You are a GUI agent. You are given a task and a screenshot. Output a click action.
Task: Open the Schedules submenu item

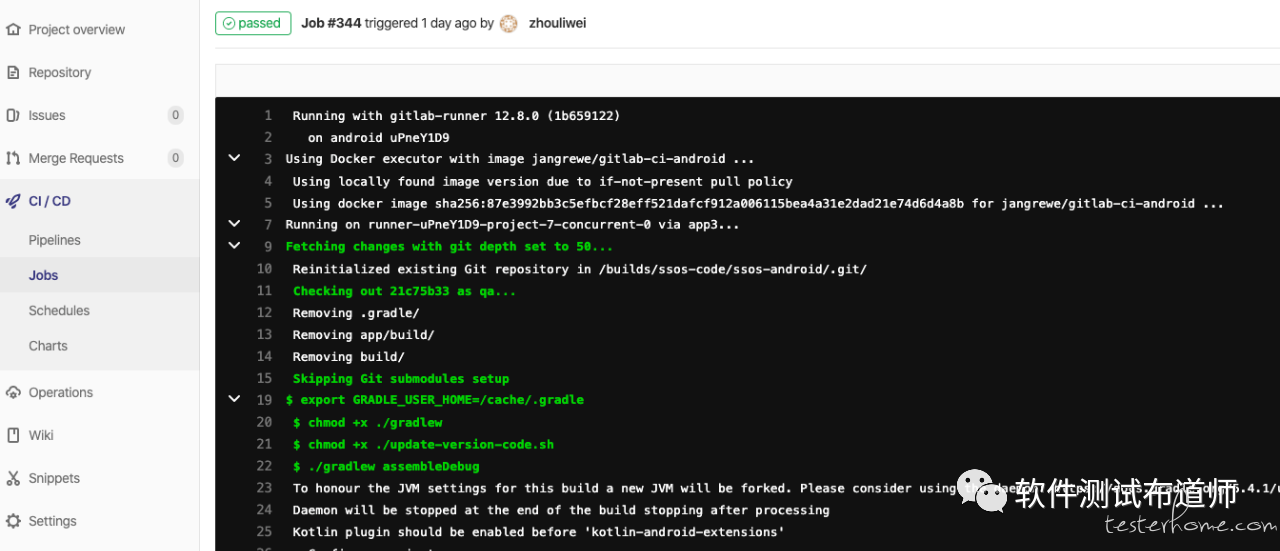point(59,311)
